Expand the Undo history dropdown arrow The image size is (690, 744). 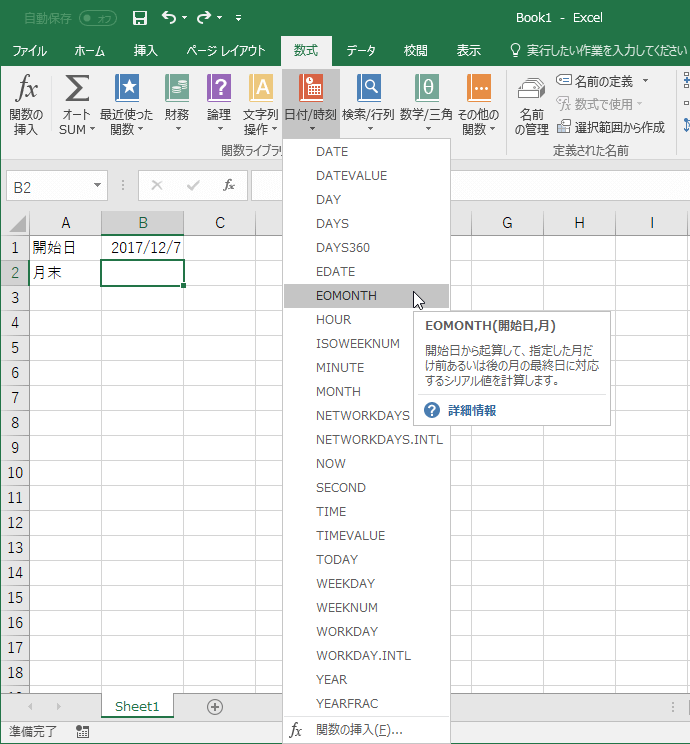point(184,18)
